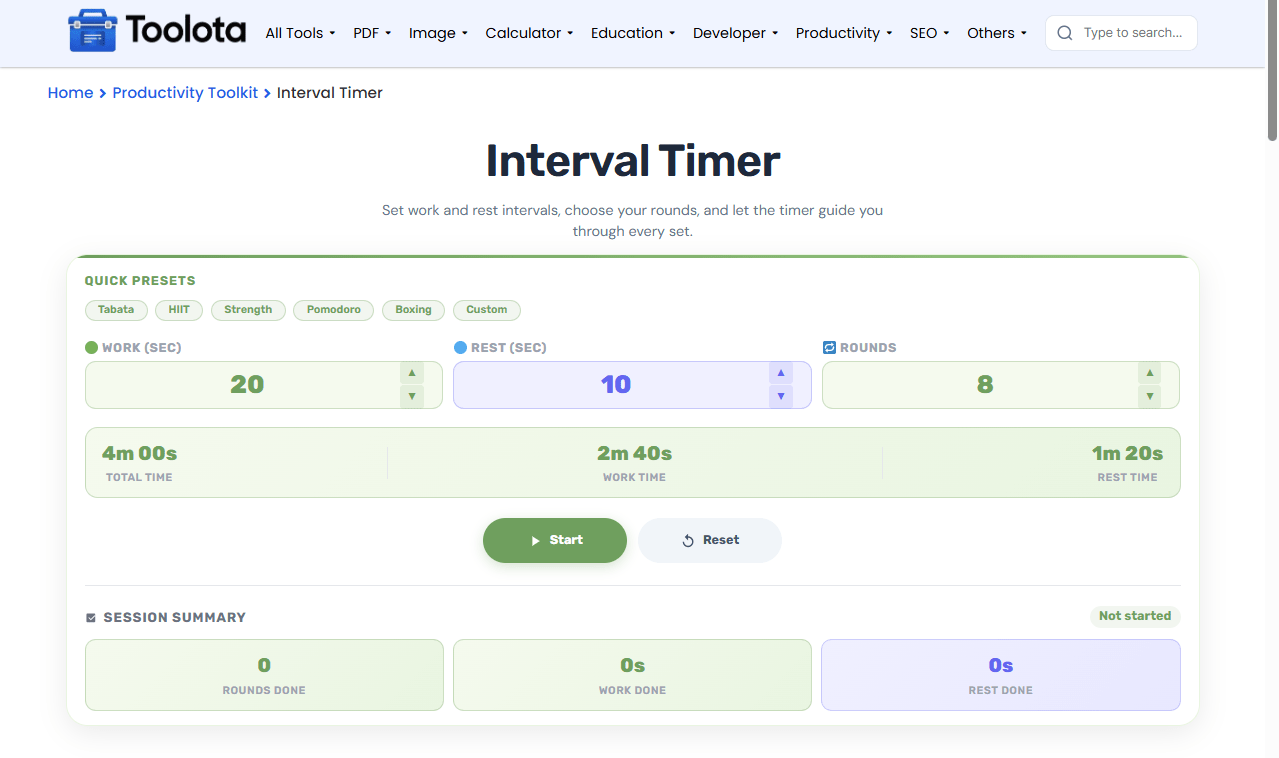Viewport: 1279px width, 758px height.
Task: Choose the Strength preset
Action: click(248, 310)
